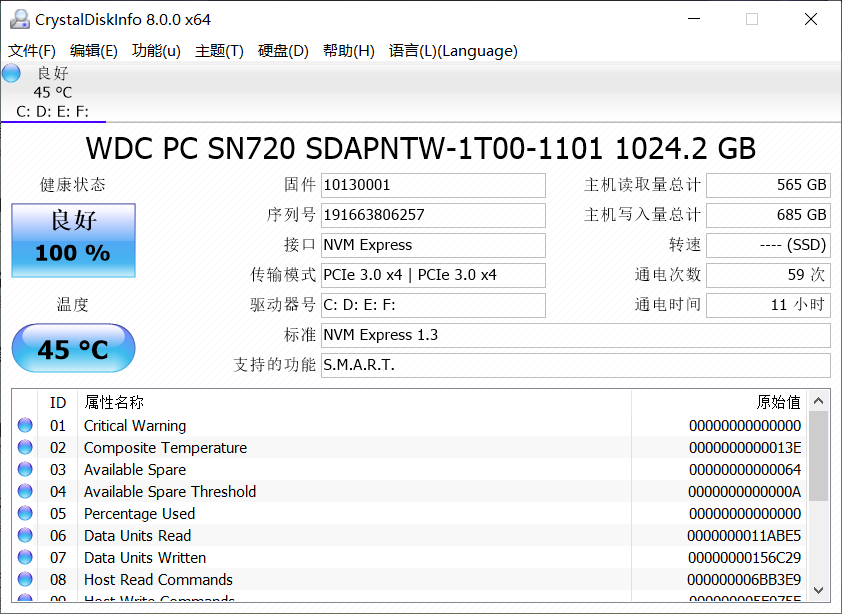842x614 pixels.
Task: Open the 语言(L)(Language) menu
Action: (453, 51)
